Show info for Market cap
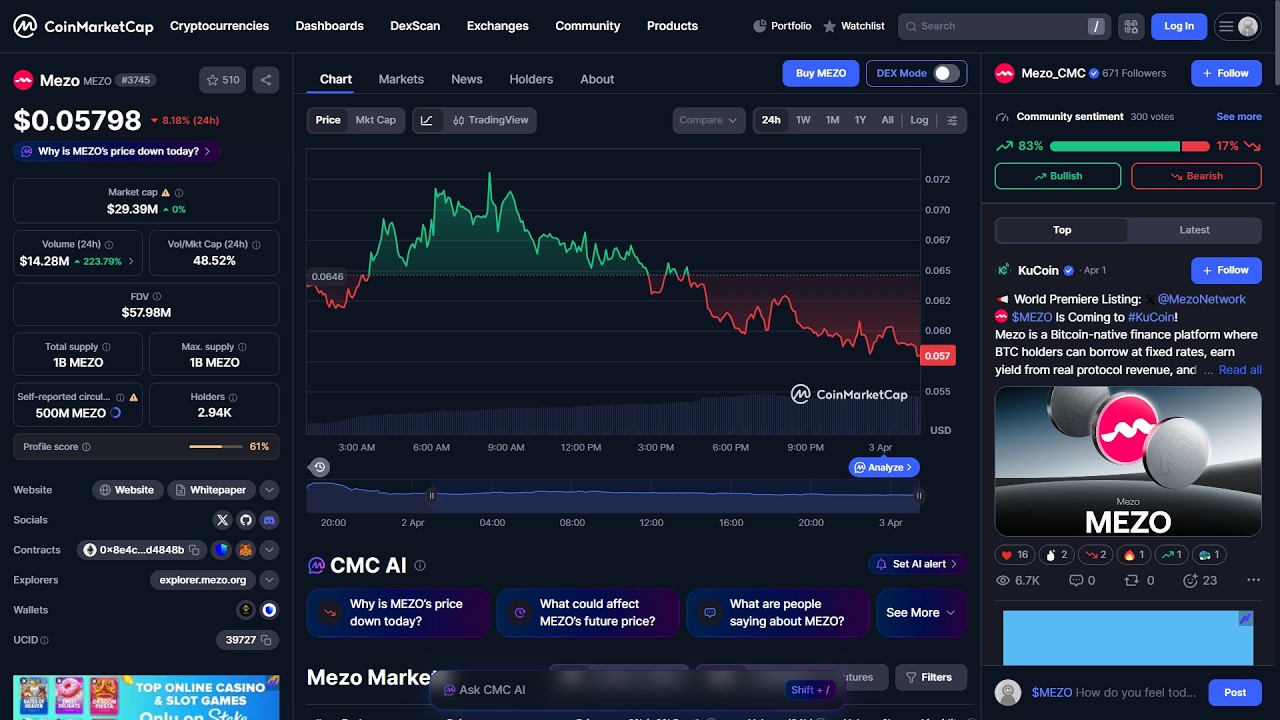1280x720 pixels. (x=179, y=192)
